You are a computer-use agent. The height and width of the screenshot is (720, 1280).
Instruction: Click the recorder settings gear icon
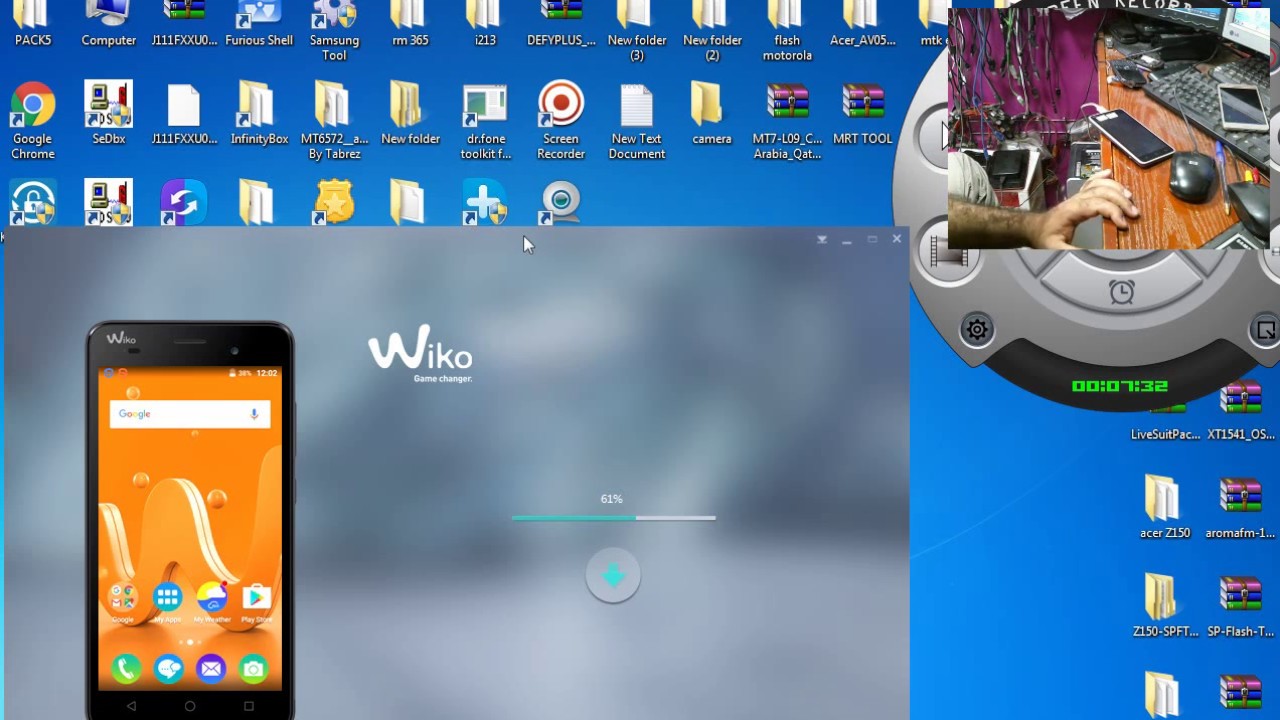click(x=977, y=330)
